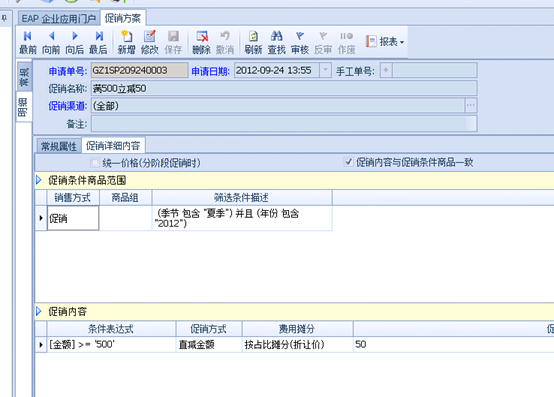The width and height of the screenshot is (554, 397).
Task: Click the pin icon in the left margin
Action: pos(4,18)
